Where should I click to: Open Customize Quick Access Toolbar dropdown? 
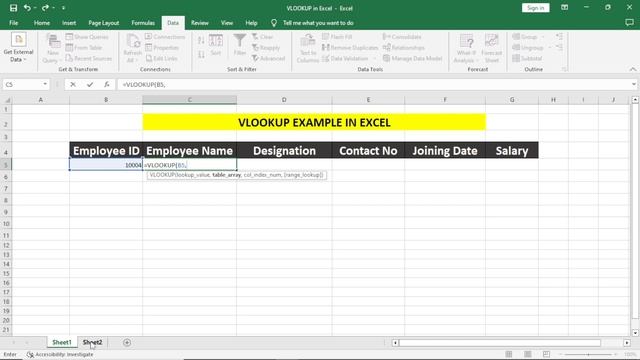tap(63, 8)
